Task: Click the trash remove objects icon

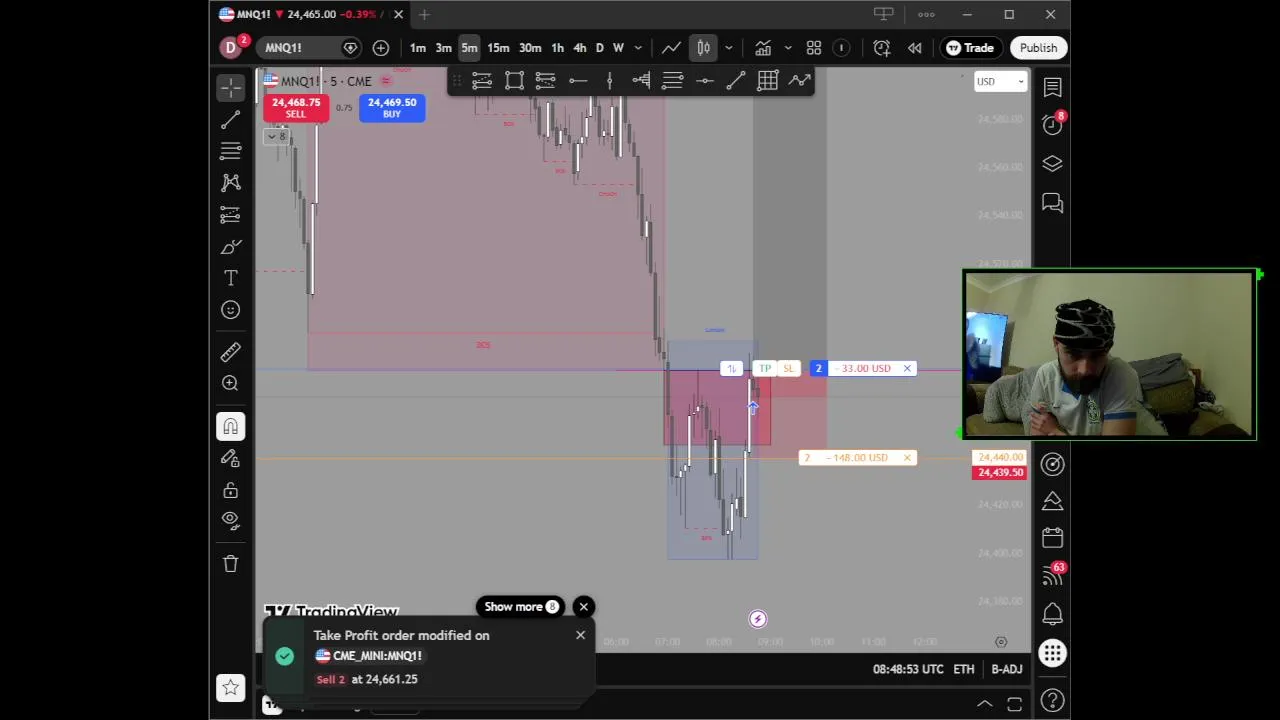Action: coord(231,564)
